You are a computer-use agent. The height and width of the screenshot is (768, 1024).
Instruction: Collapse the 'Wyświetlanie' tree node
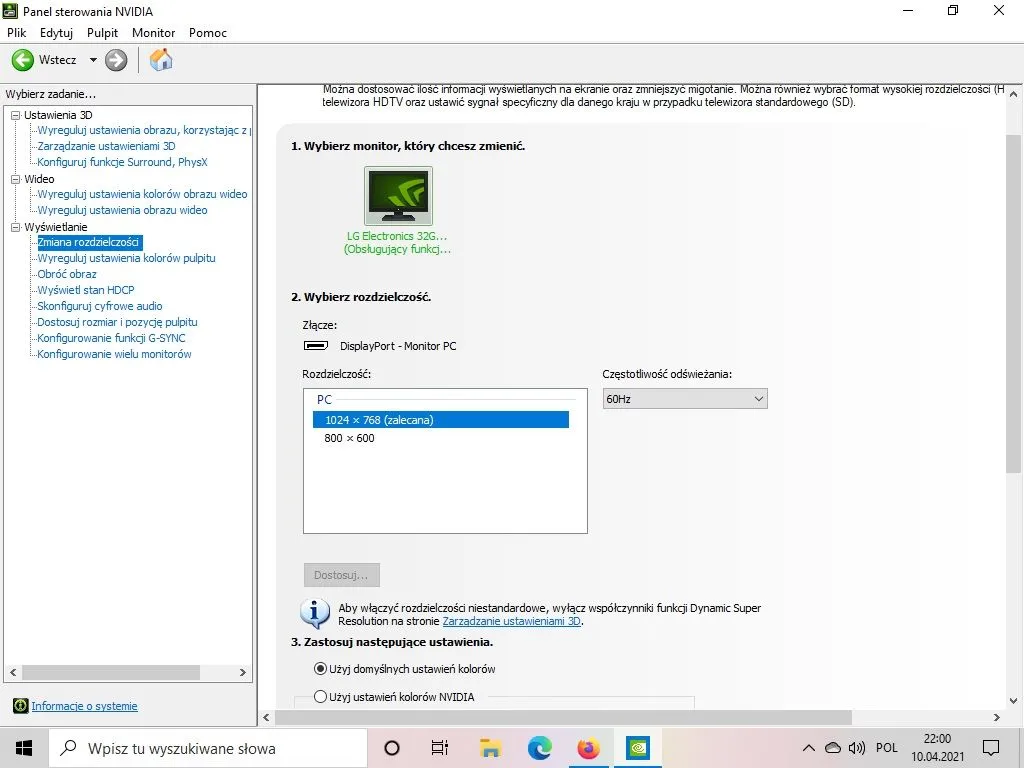[x=15, y=227]
